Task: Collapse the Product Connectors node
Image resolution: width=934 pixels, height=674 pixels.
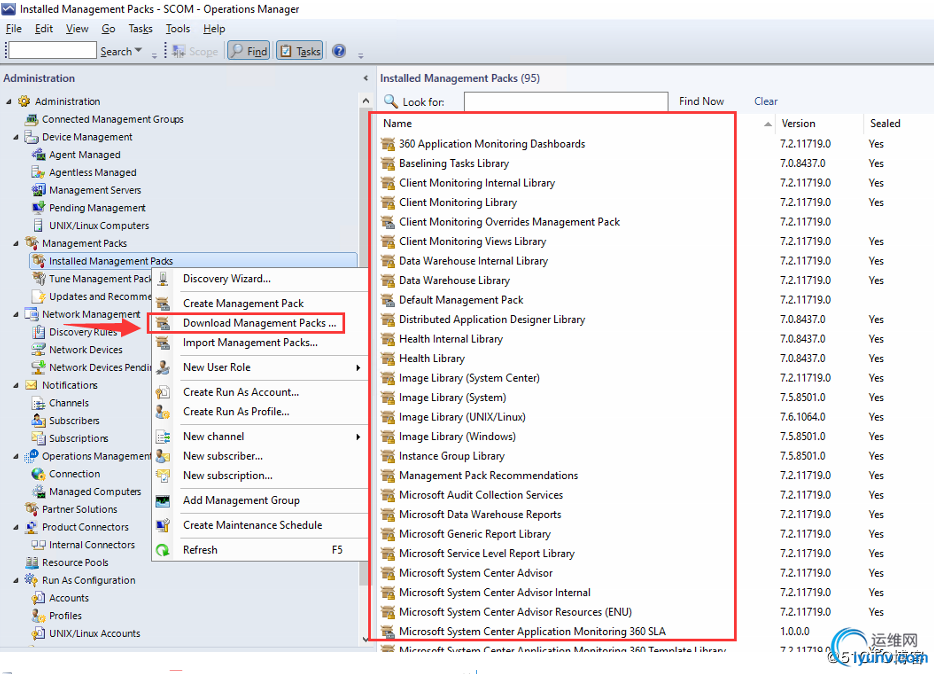Action: point(16,528)
